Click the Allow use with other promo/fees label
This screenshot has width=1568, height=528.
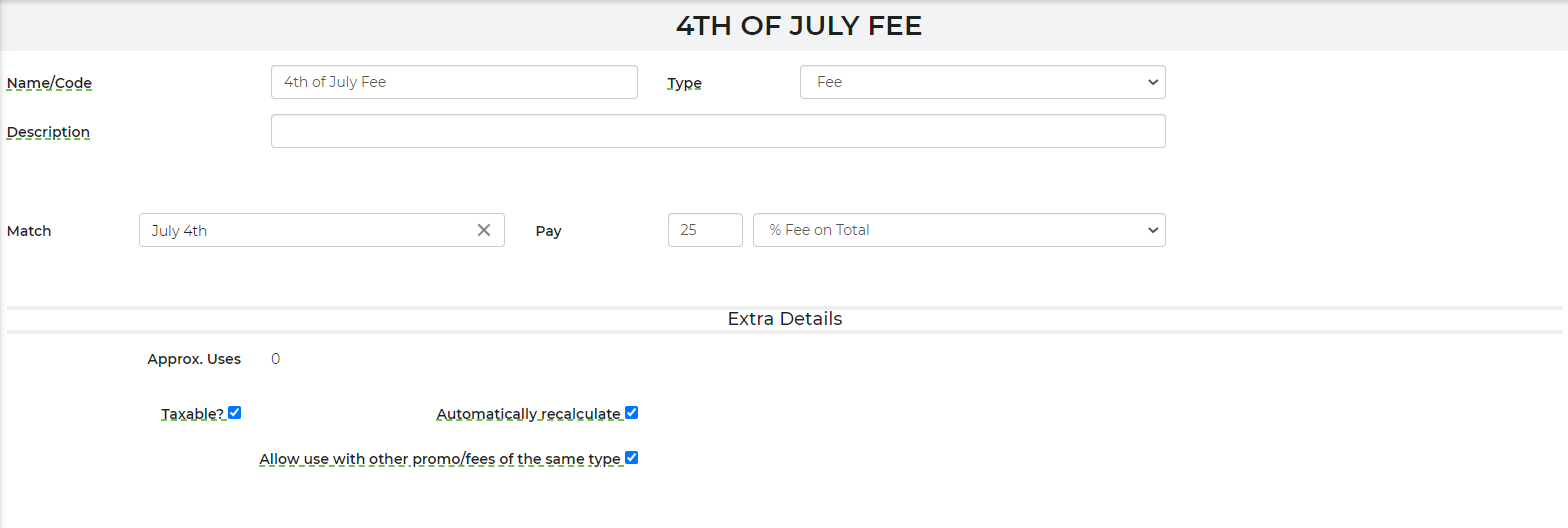point(440,459)
